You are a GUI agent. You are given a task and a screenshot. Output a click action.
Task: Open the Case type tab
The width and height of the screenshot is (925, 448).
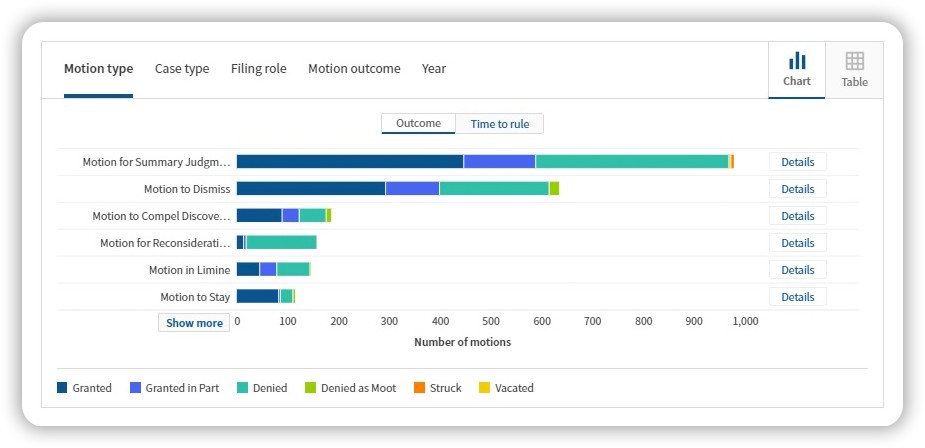point(182,68)
